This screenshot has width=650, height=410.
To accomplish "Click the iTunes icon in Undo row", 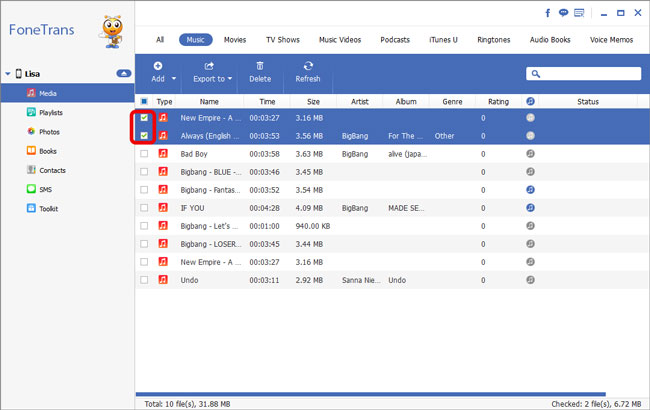I will point(530,279).
